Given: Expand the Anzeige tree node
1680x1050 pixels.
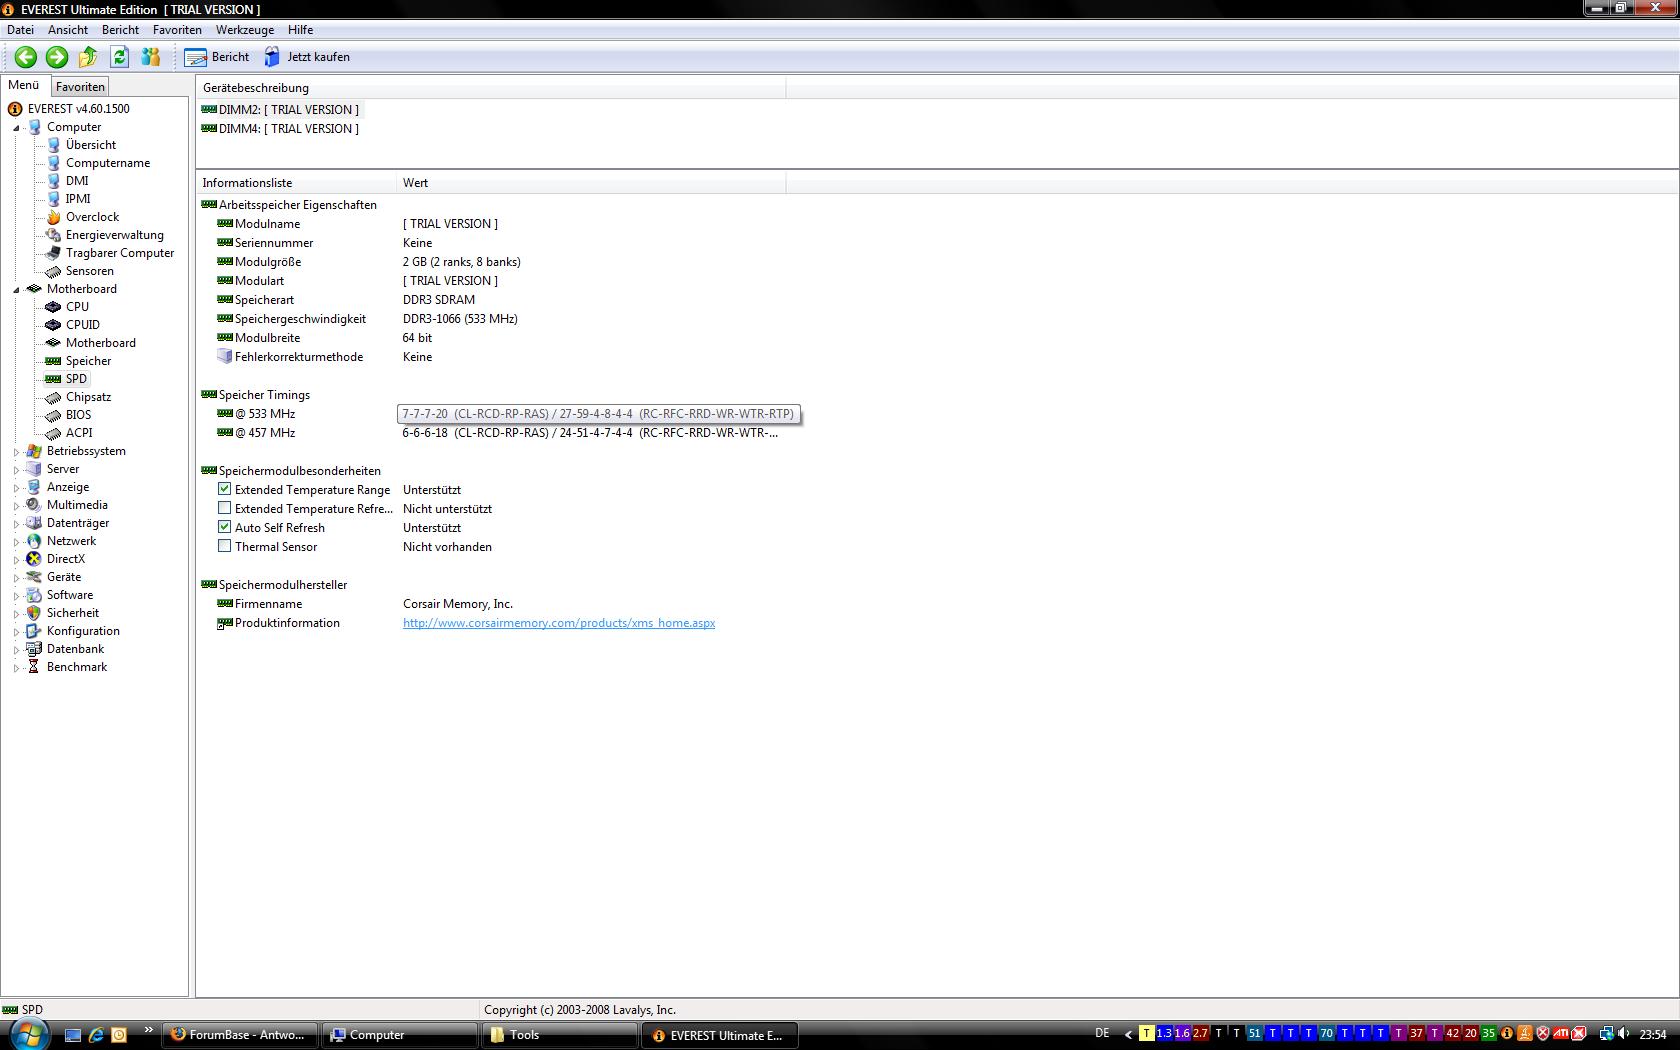Looking at the screenshot, I should 16,488.
